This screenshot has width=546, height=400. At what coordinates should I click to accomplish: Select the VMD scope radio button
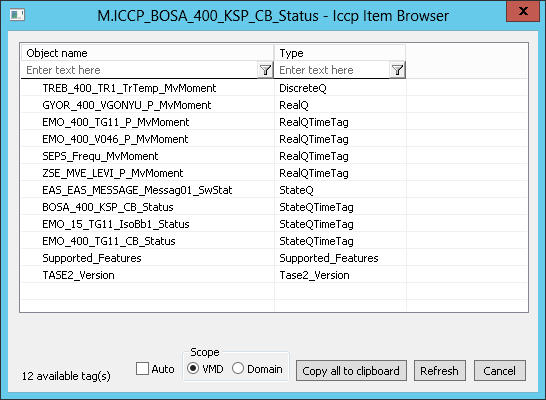tap(193, 368)
